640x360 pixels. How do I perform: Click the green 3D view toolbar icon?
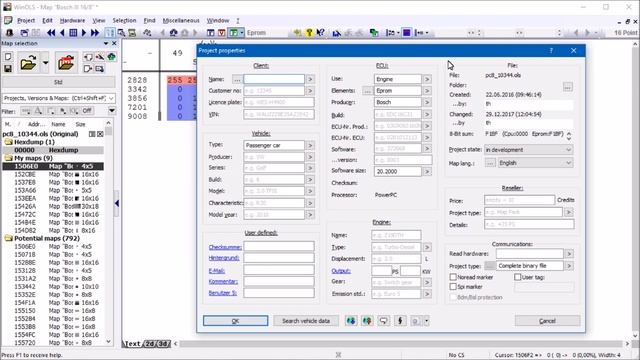click(233, 33)
